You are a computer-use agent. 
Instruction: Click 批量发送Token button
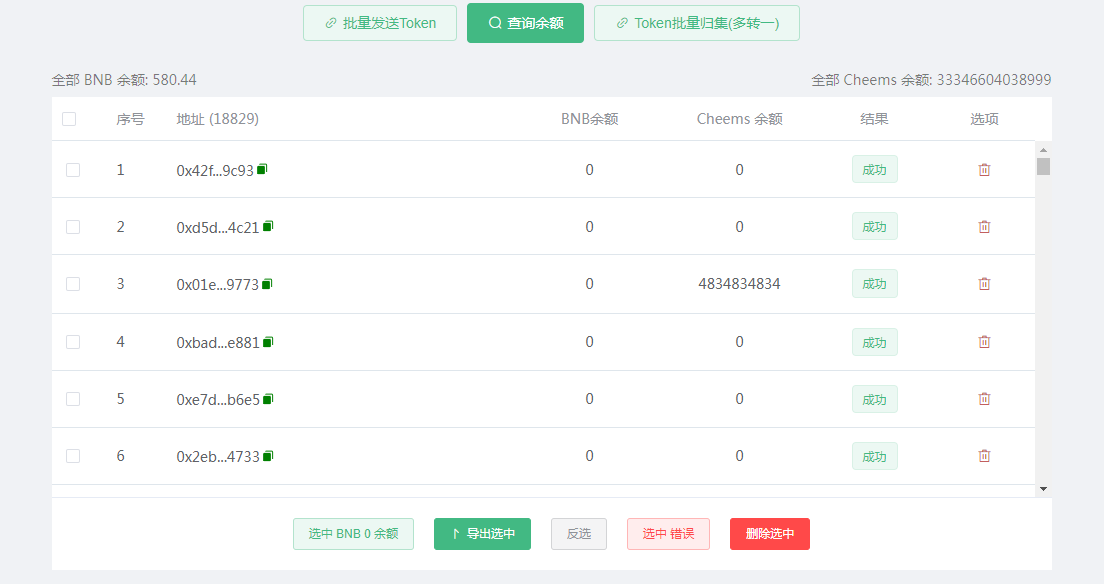(380, 23)
